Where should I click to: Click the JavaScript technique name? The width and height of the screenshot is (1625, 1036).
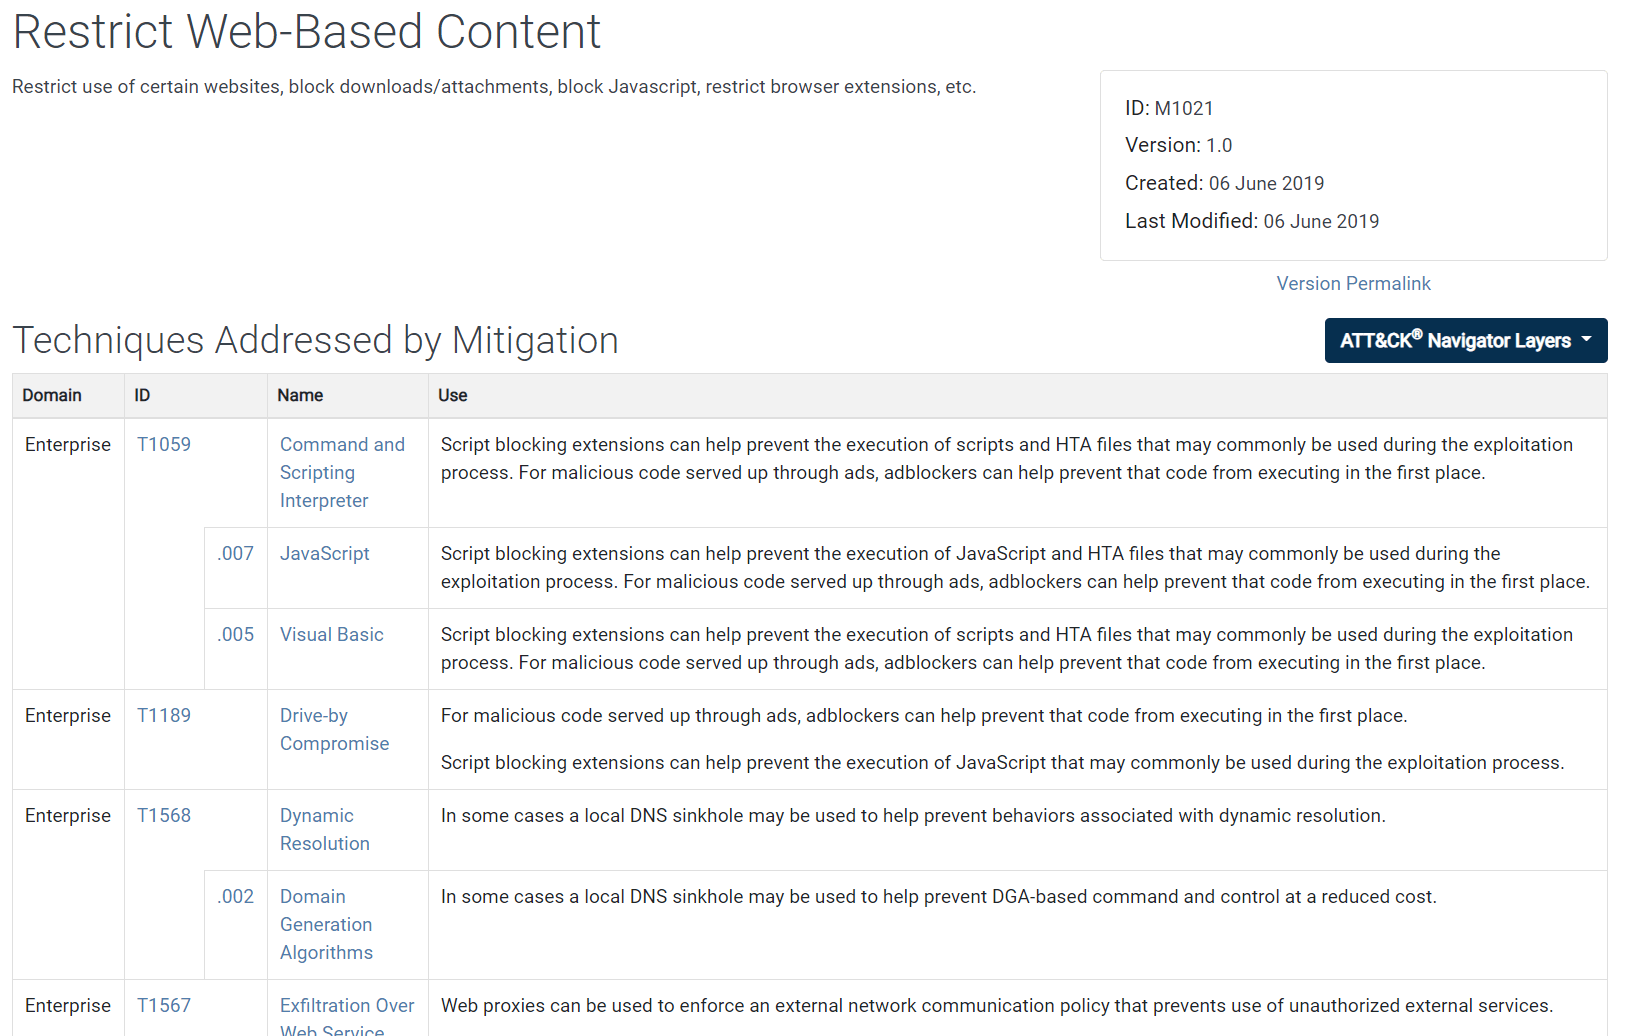[324, 554]
